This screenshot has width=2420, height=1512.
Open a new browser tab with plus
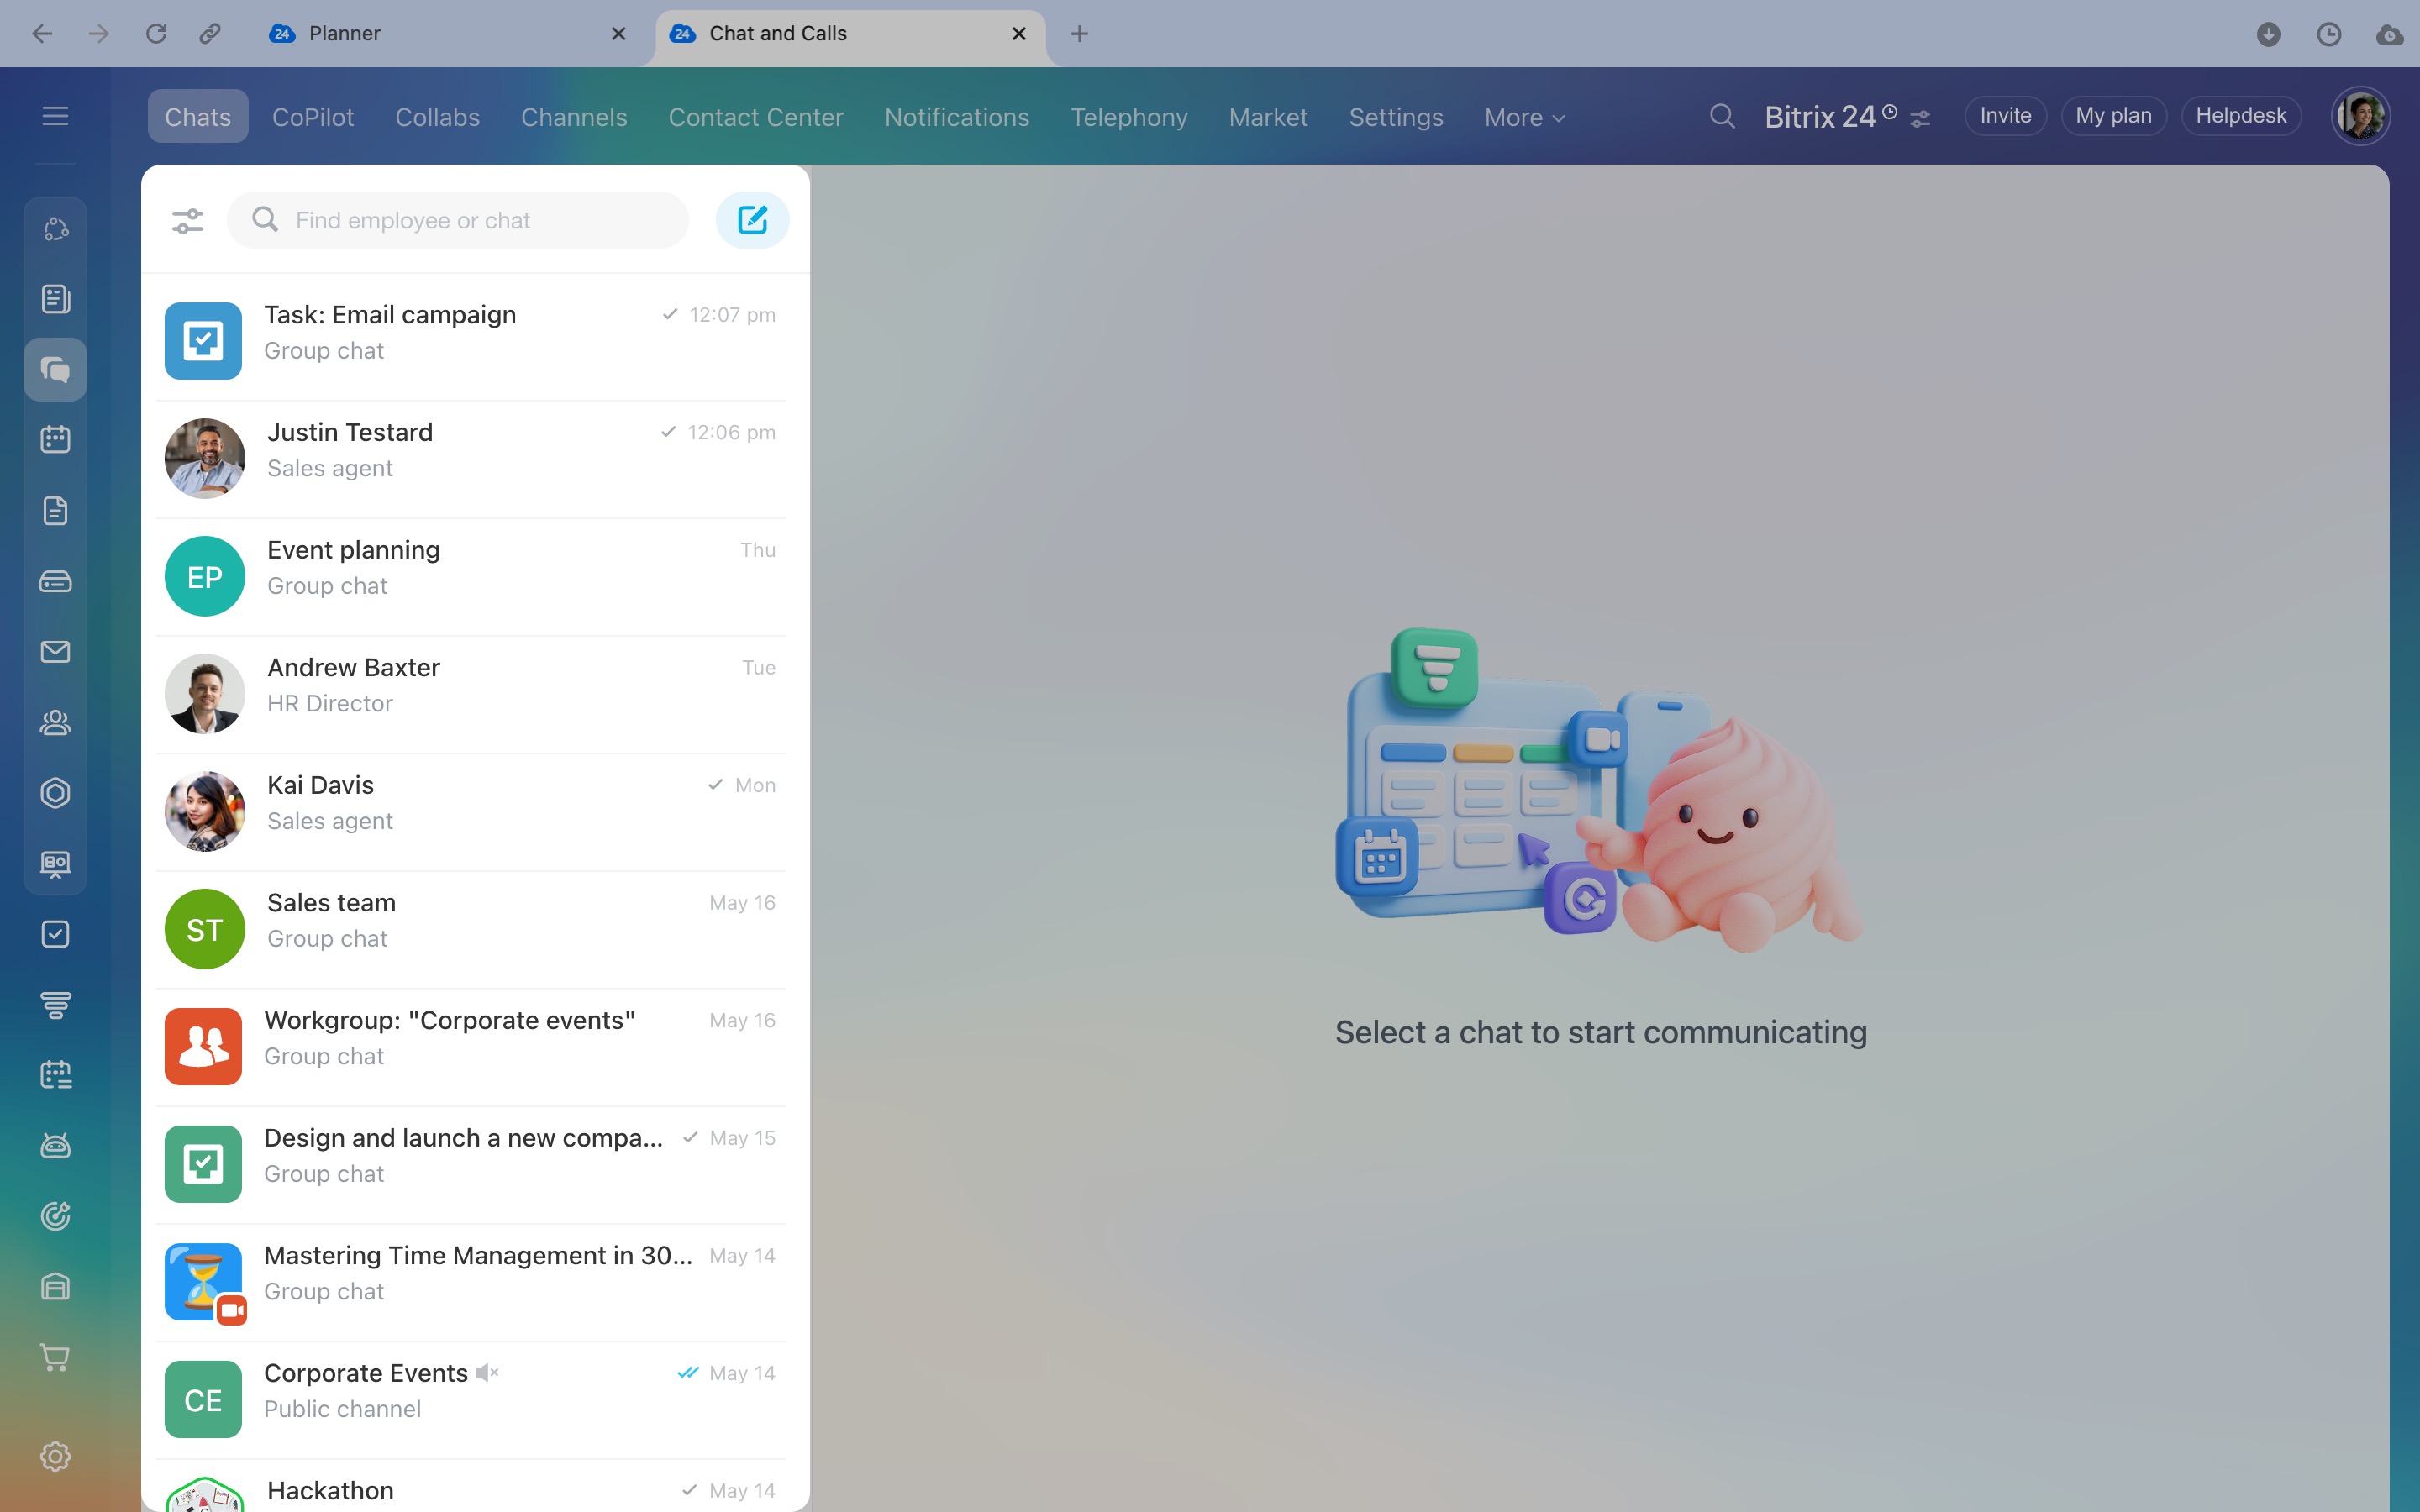[1079, 34]
